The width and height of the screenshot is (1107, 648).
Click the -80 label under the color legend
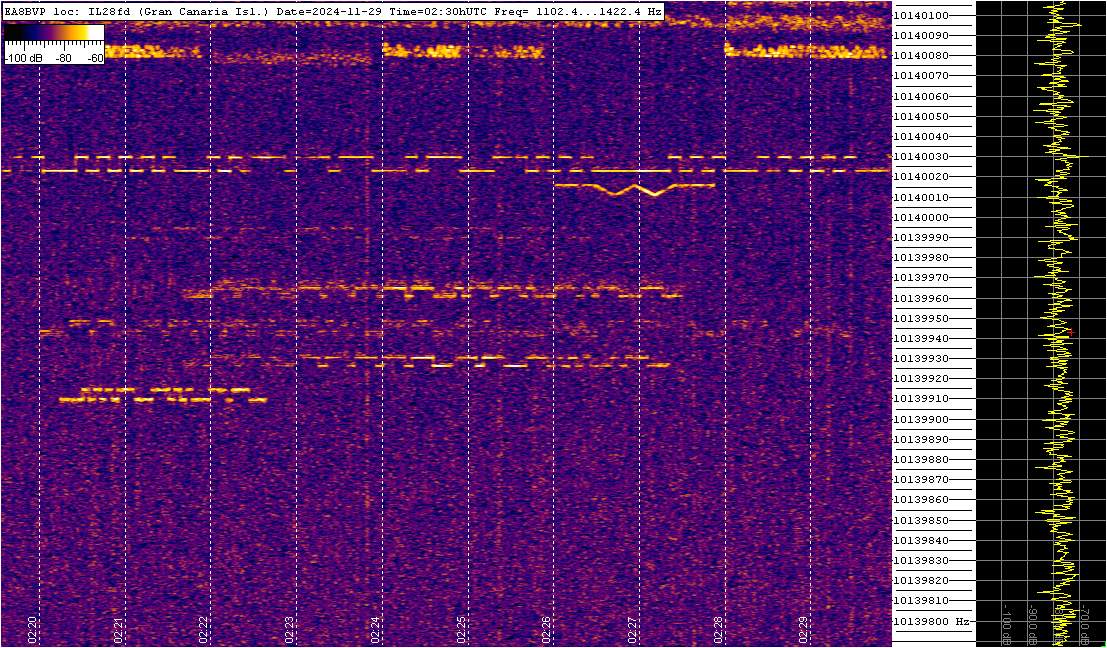tap(64, 58)
